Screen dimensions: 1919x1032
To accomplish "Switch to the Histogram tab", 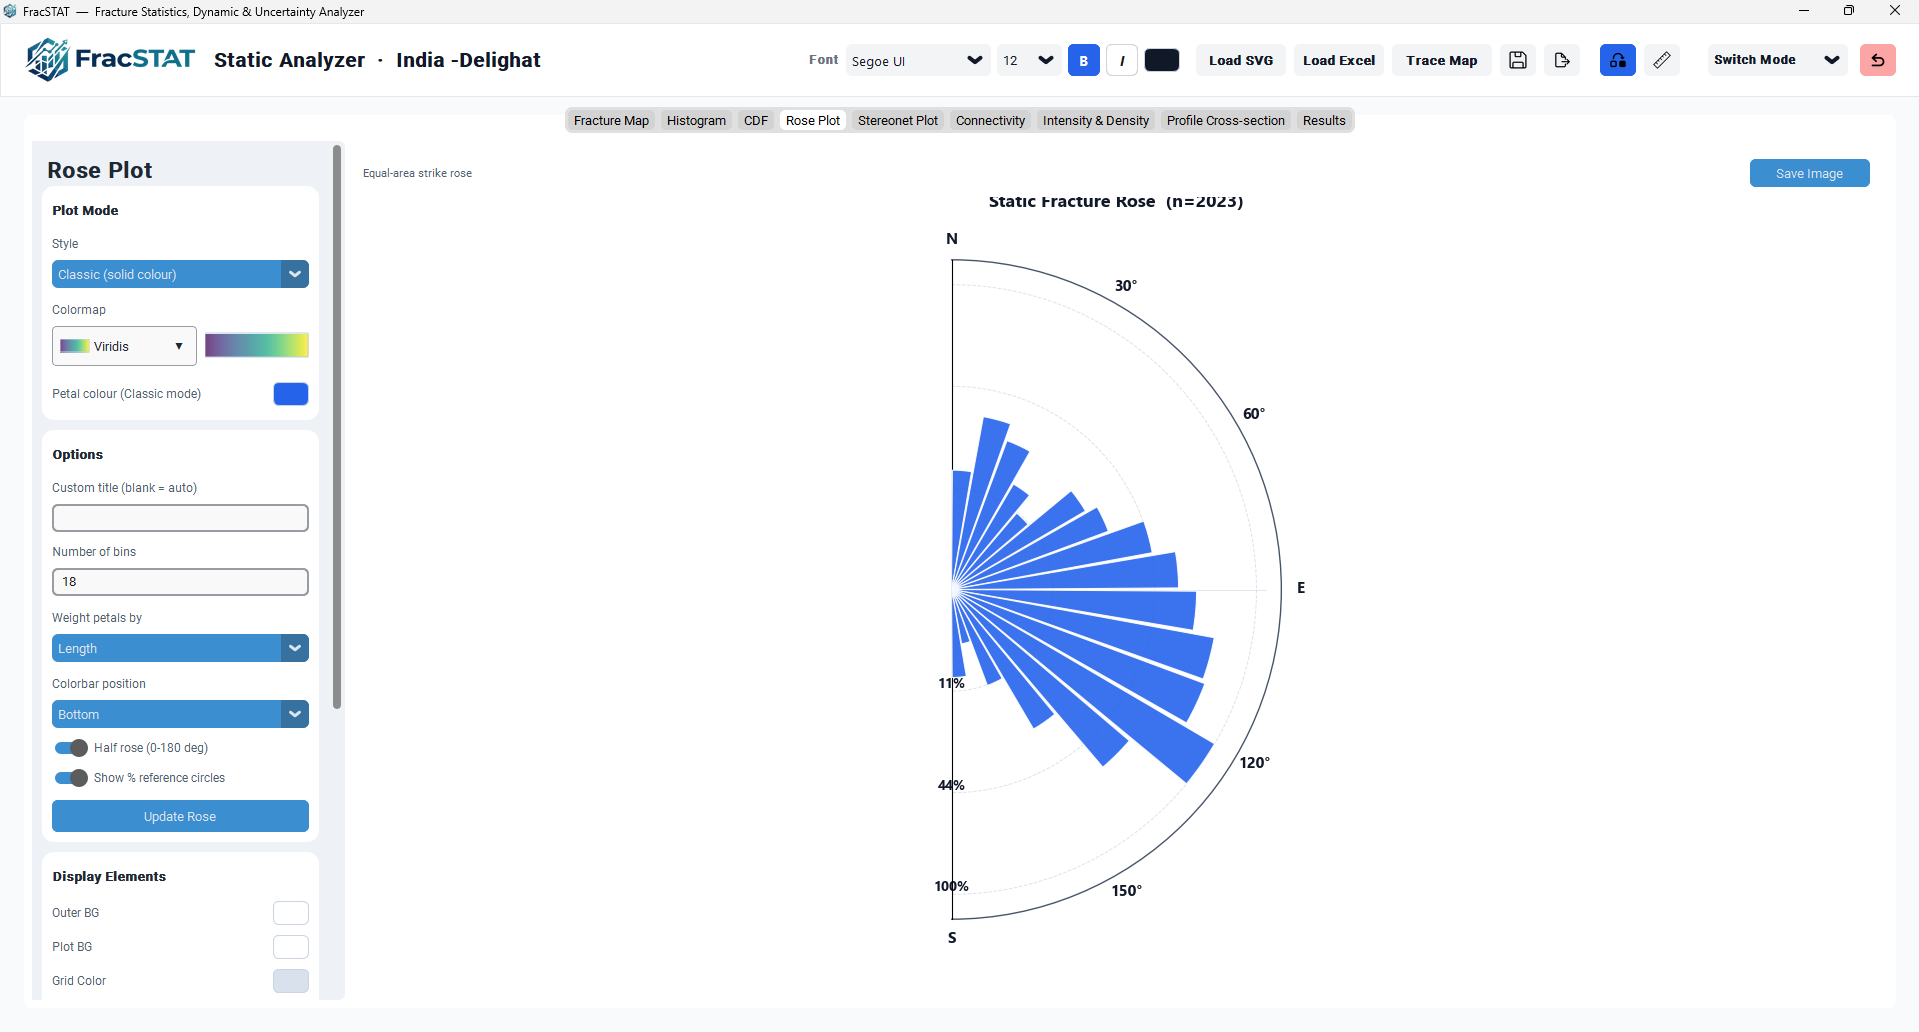I will tap(696, 120).
